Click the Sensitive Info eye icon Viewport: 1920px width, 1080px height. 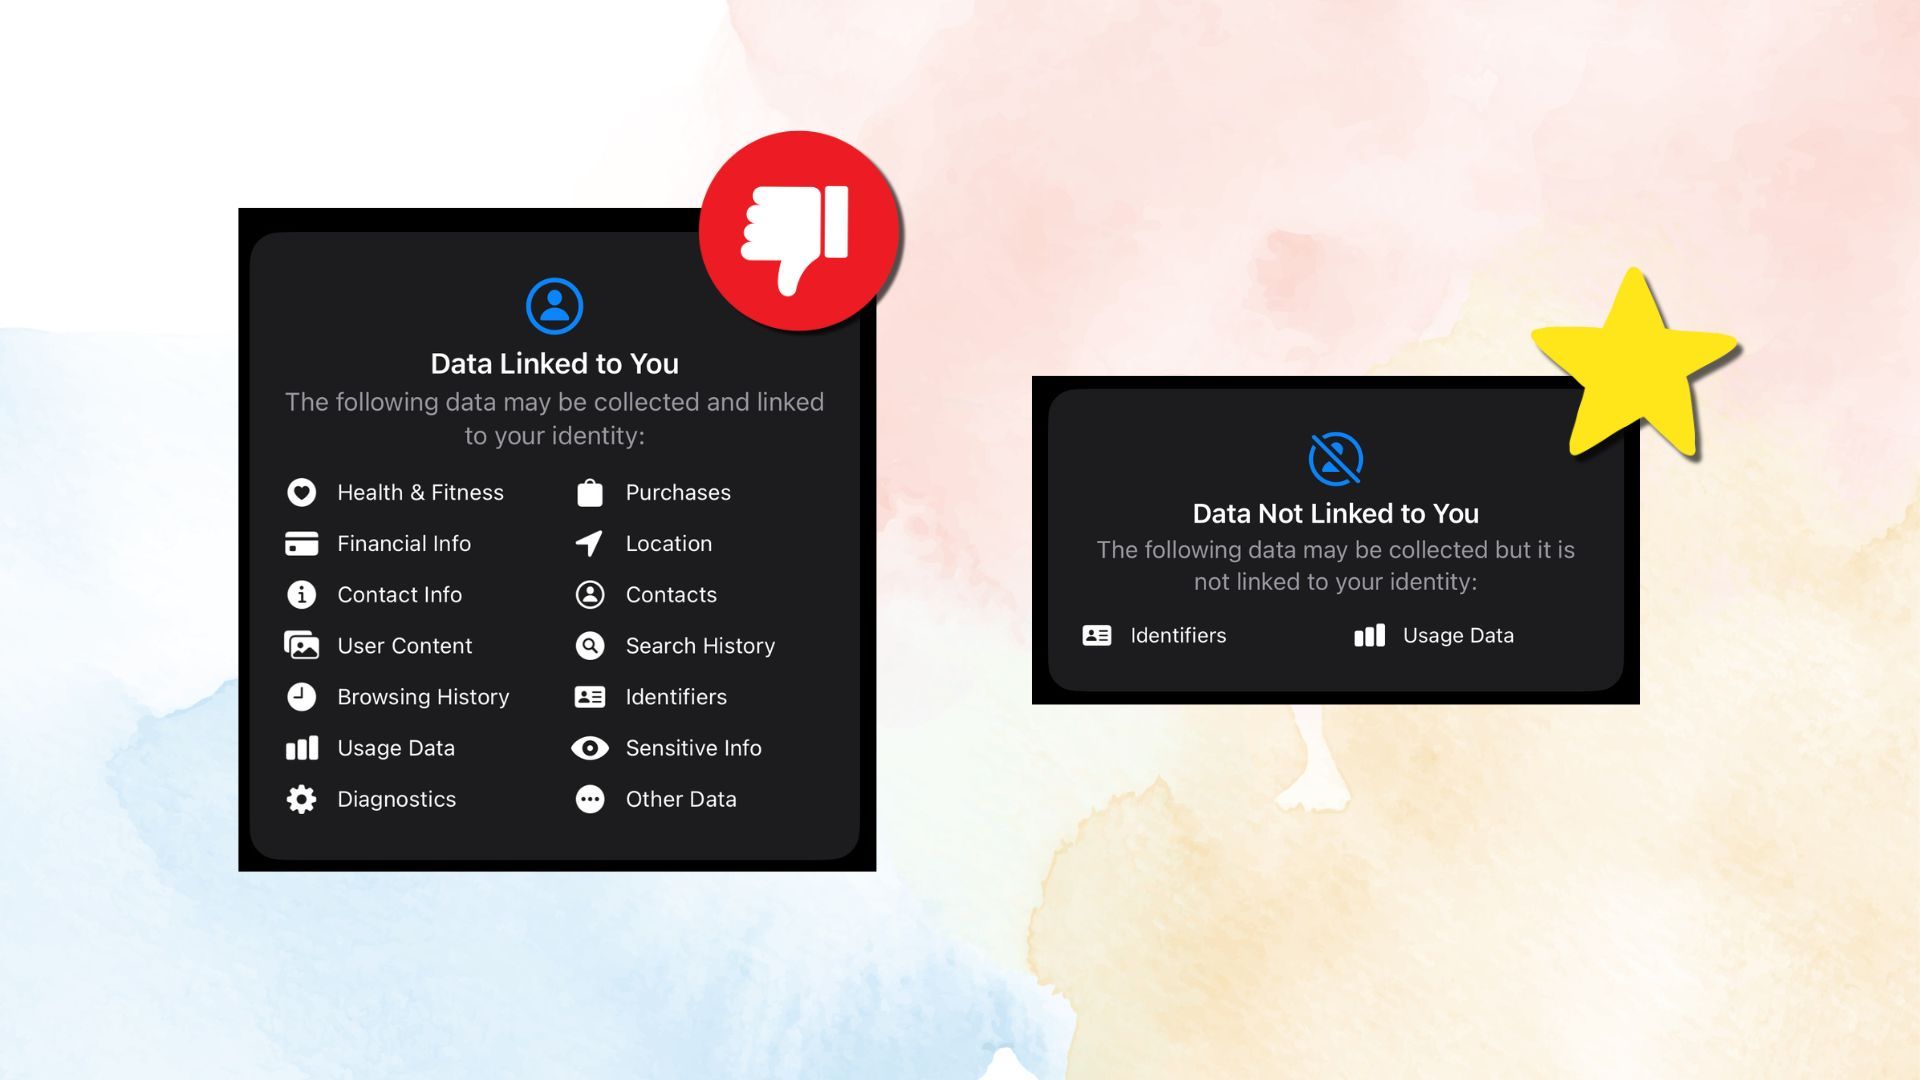(590, 748)
